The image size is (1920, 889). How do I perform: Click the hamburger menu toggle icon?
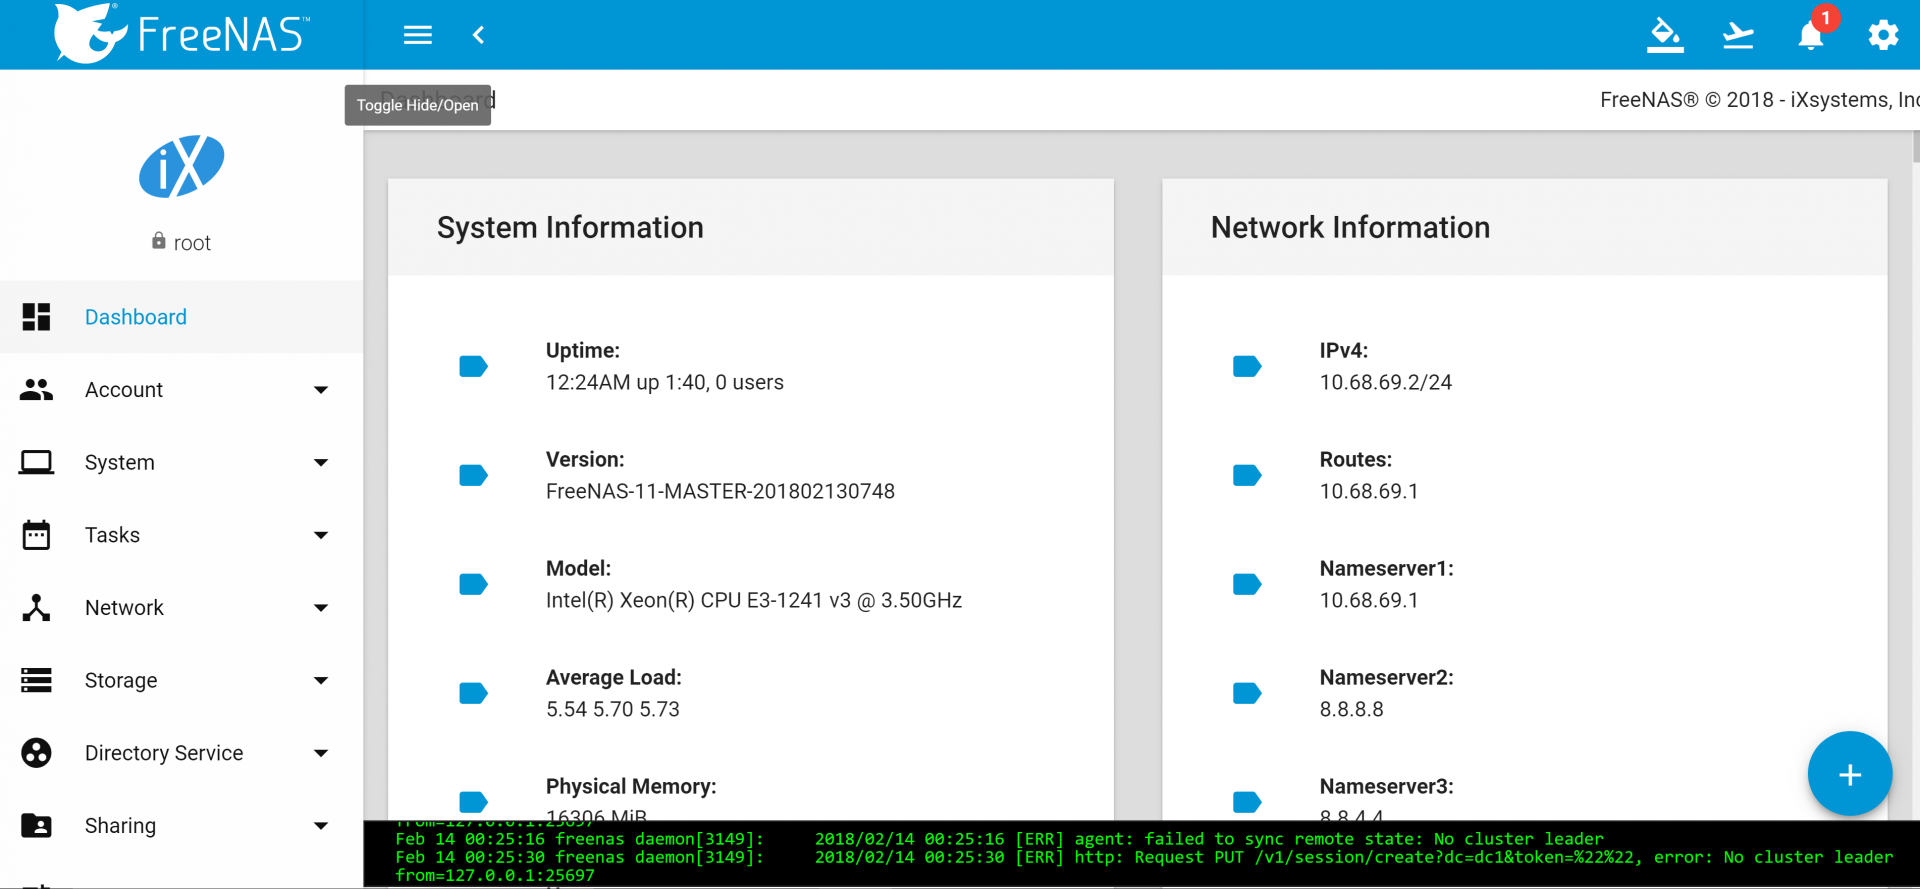click(417, 35)
